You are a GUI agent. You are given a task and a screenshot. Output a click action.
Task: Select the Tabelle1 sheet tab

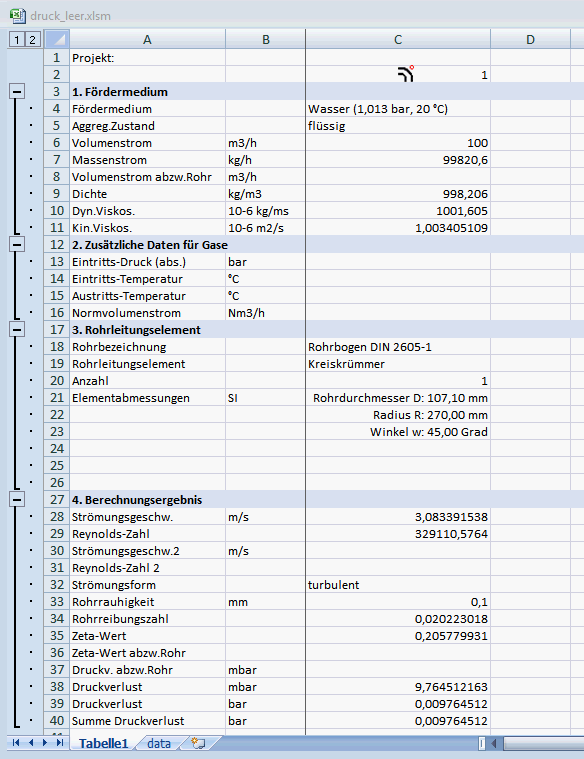(x=103, y=743)
